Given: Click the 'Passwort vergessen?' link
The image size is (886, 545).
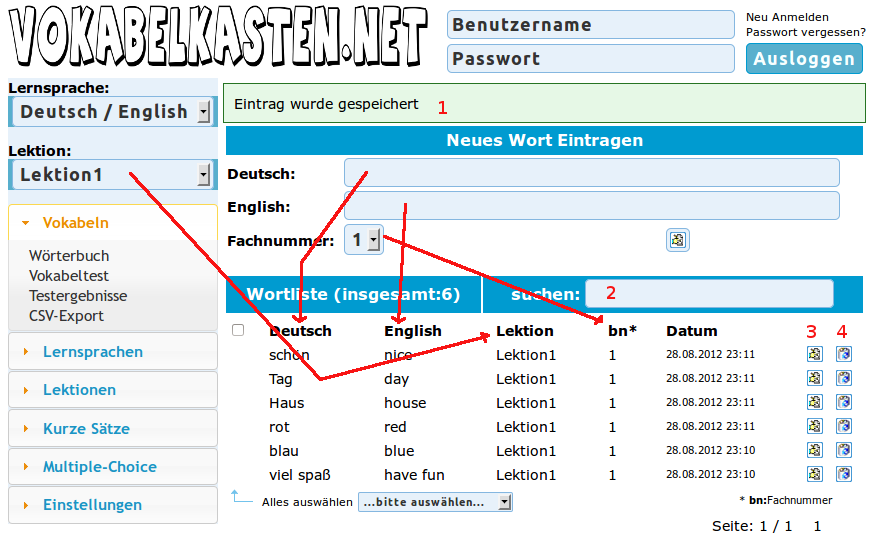Looking at the screenshot, I should [x=805, y=32].
